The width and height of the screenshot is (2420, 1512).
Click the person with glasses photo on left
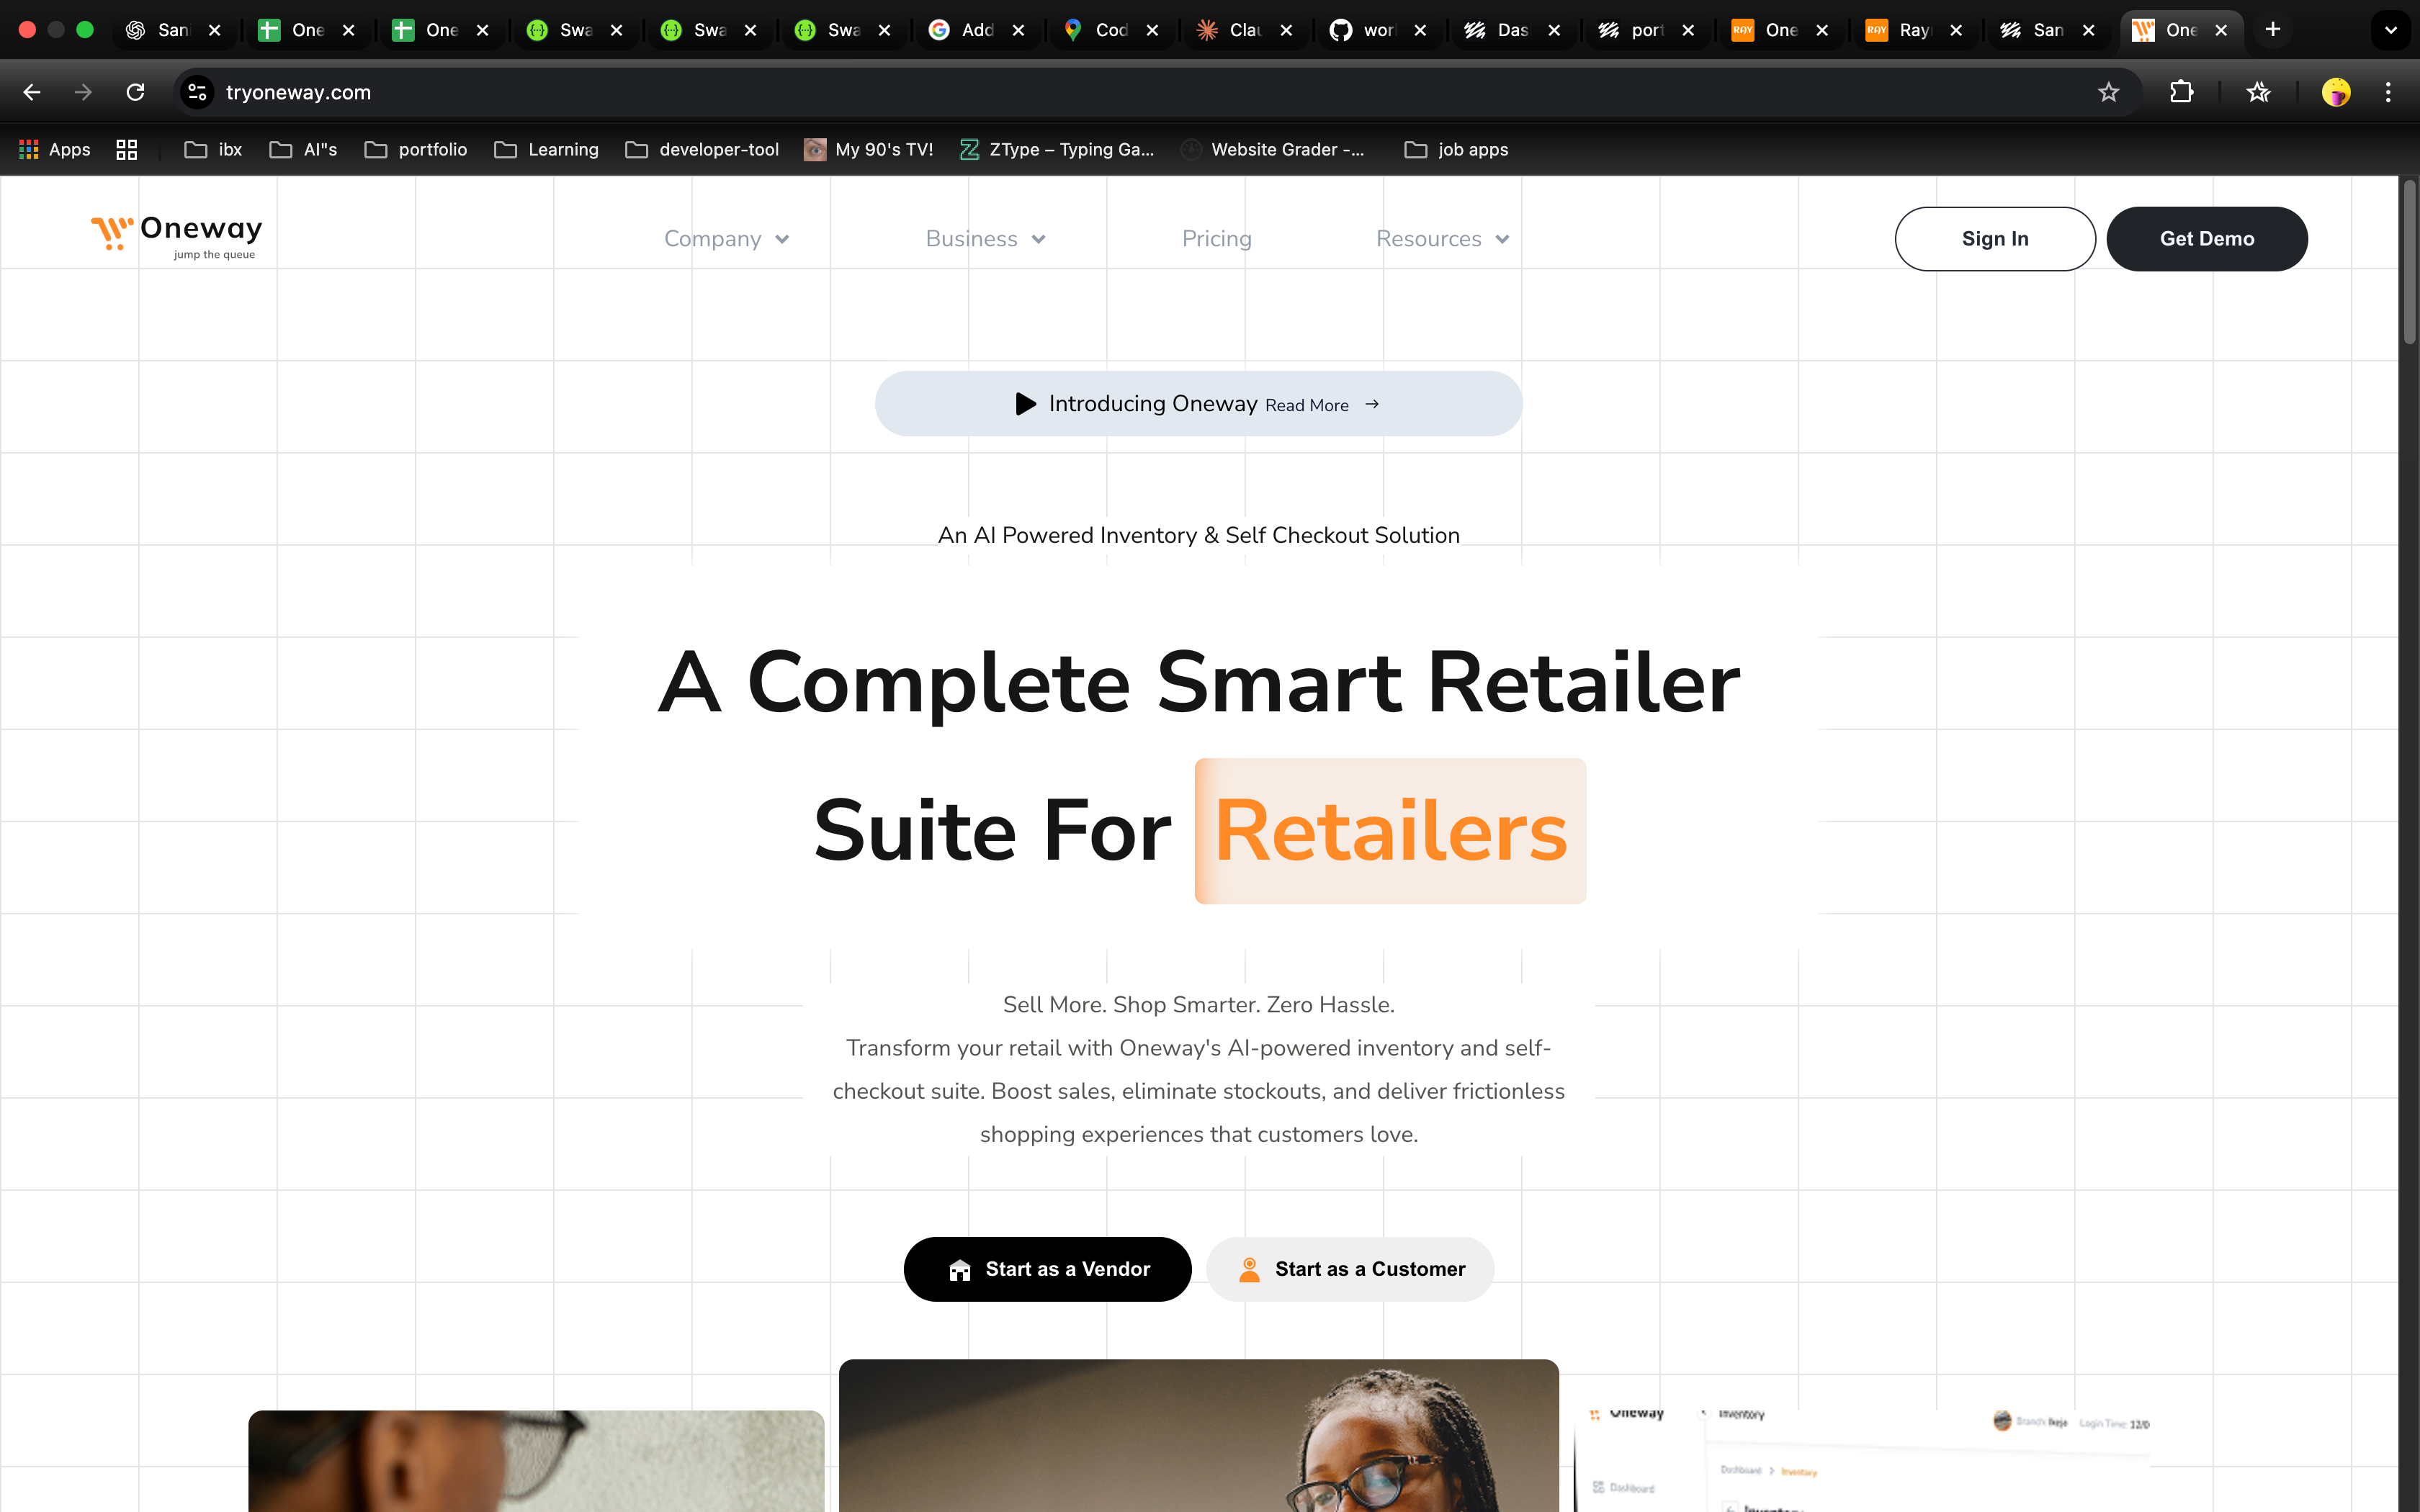[536, 1461]
